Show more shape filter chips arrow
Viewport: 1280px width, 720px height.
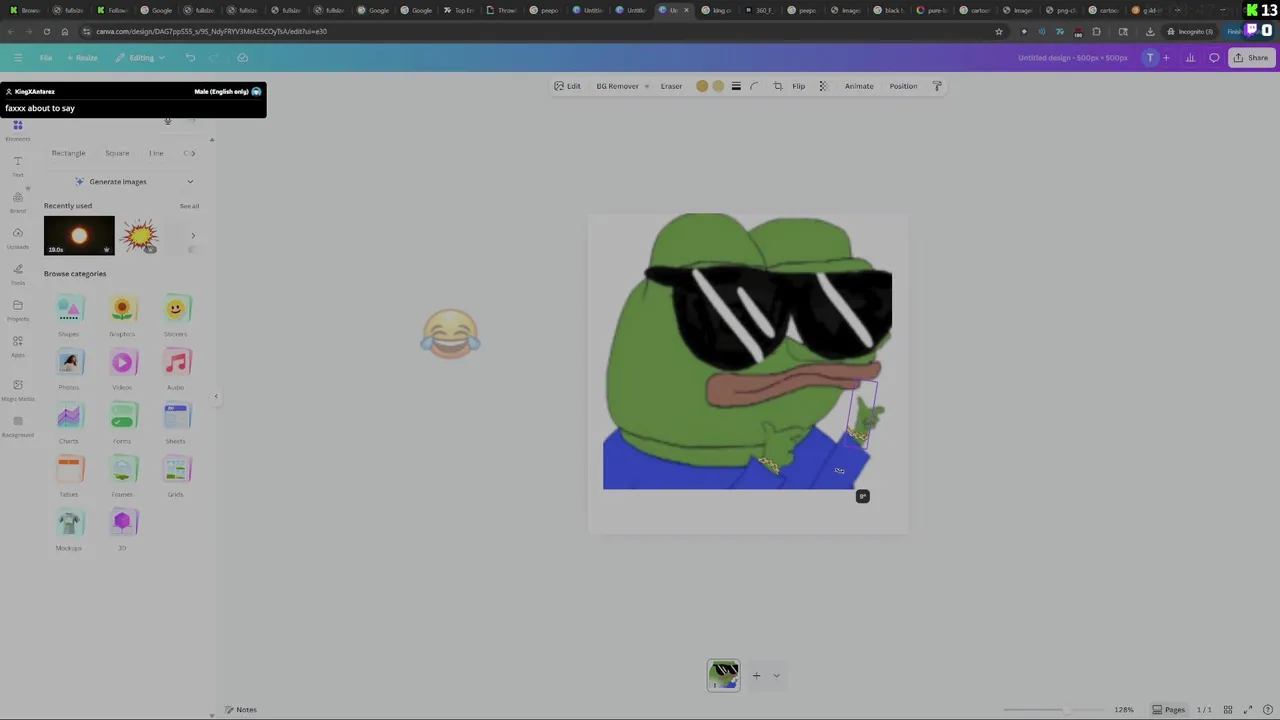tap(192, 153)
